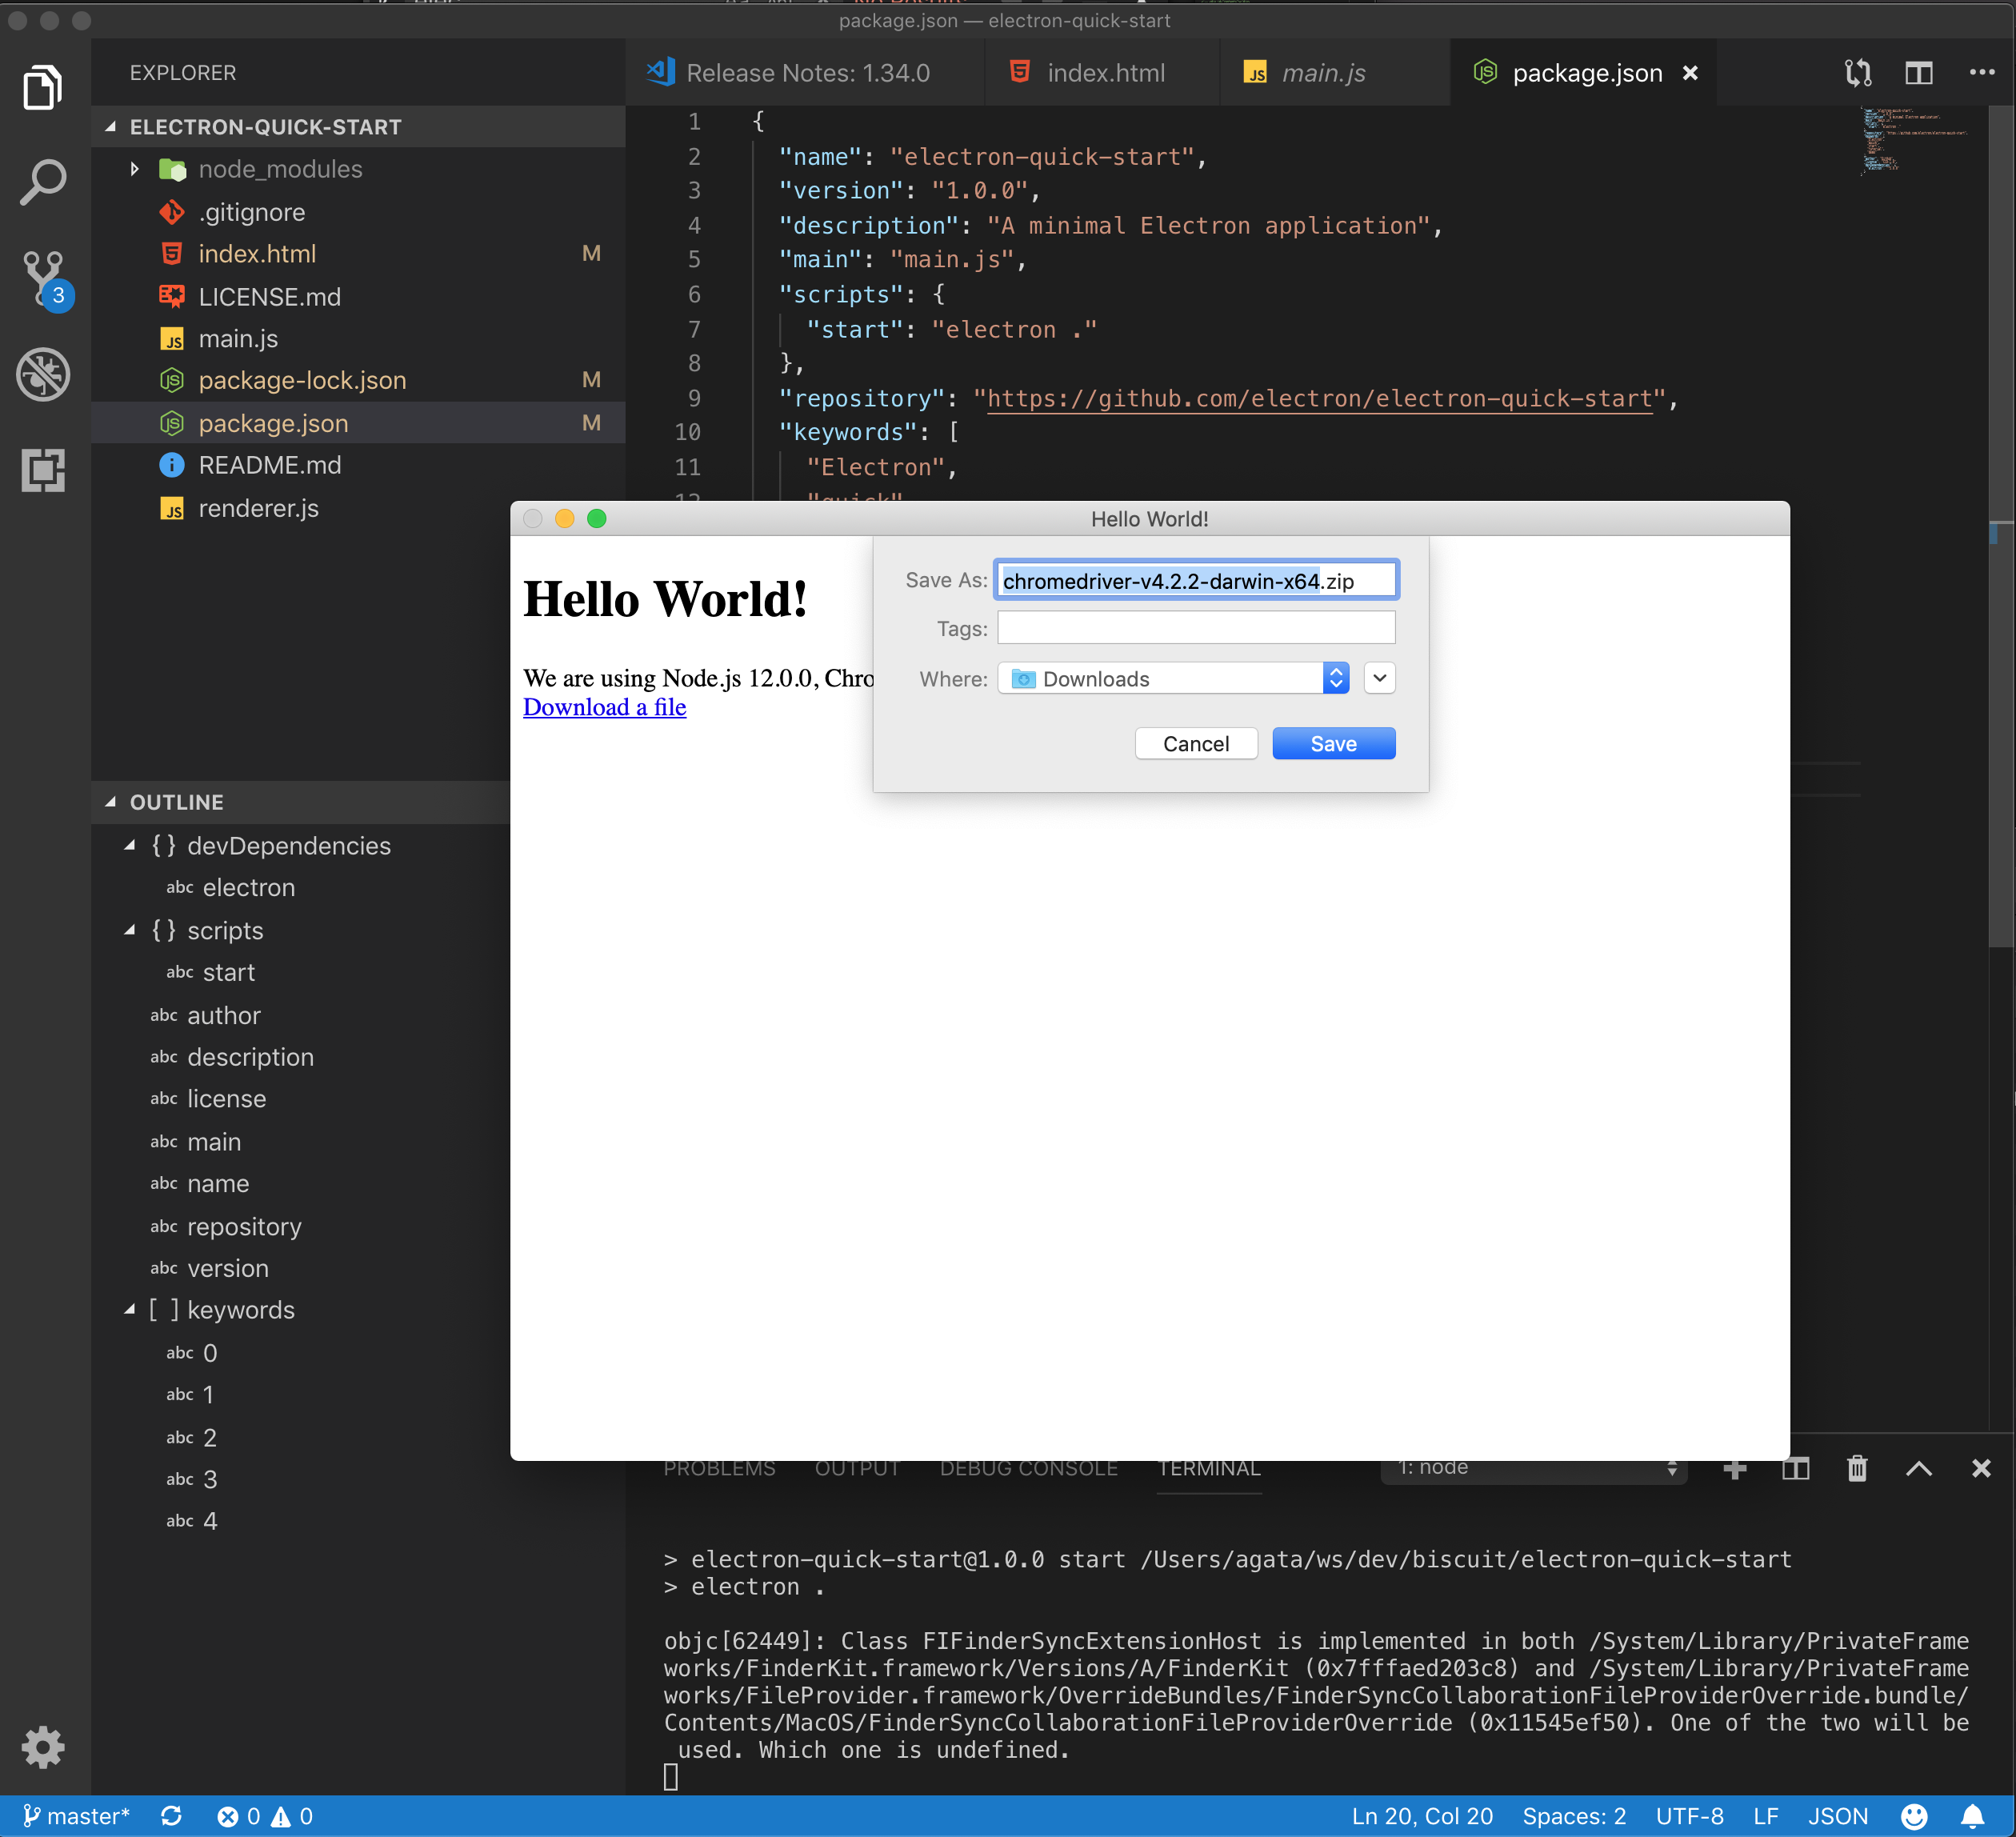Open the Search panel in the activity bar
This screenshot has height=1837, width=2016.
click(44, 180)
